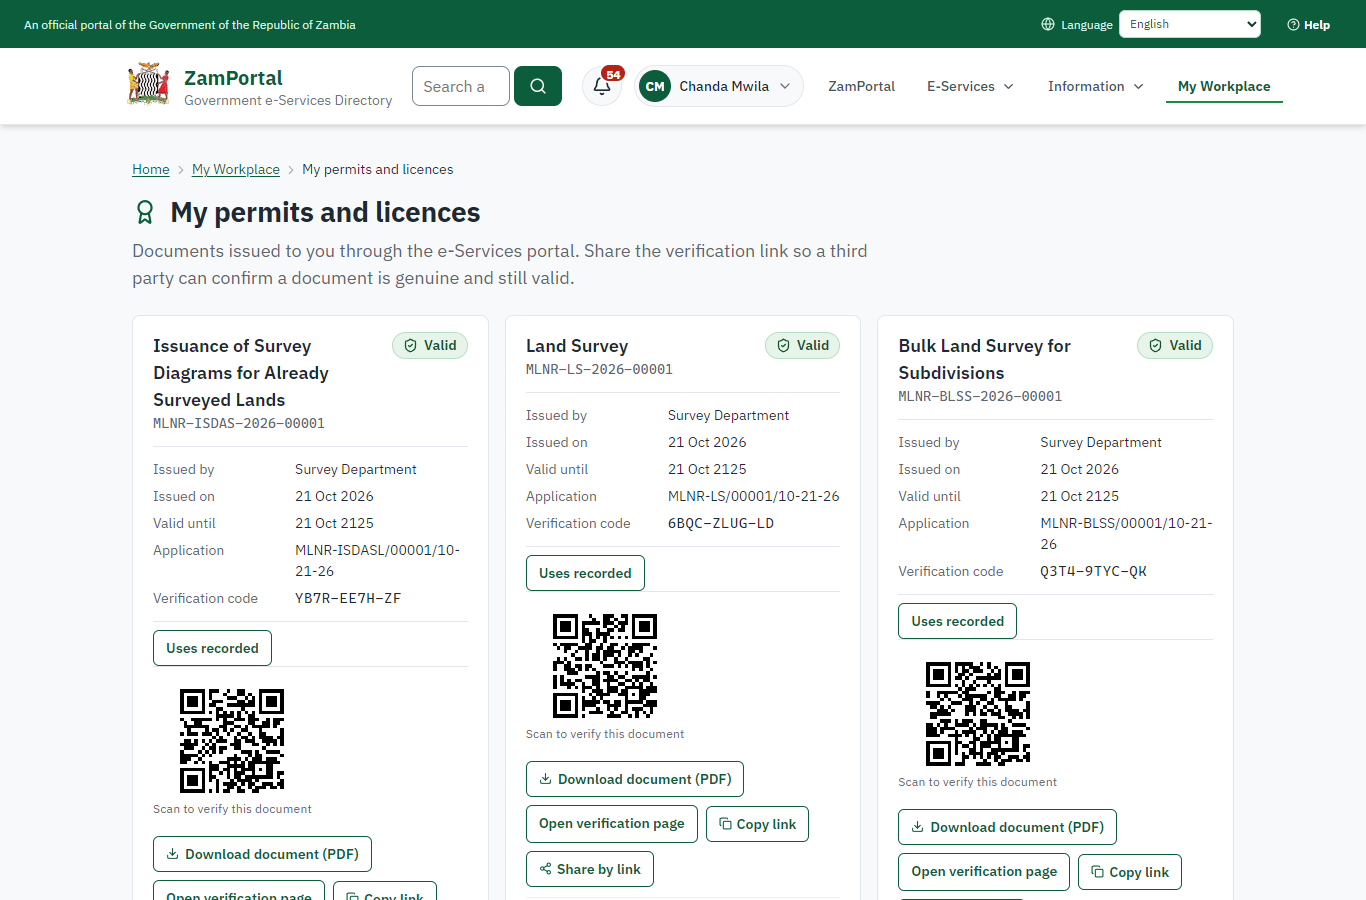Click the QR code on Bulk Land Survey card
Viewport: 1366px width, 900px height.
[x=978, y=714]
